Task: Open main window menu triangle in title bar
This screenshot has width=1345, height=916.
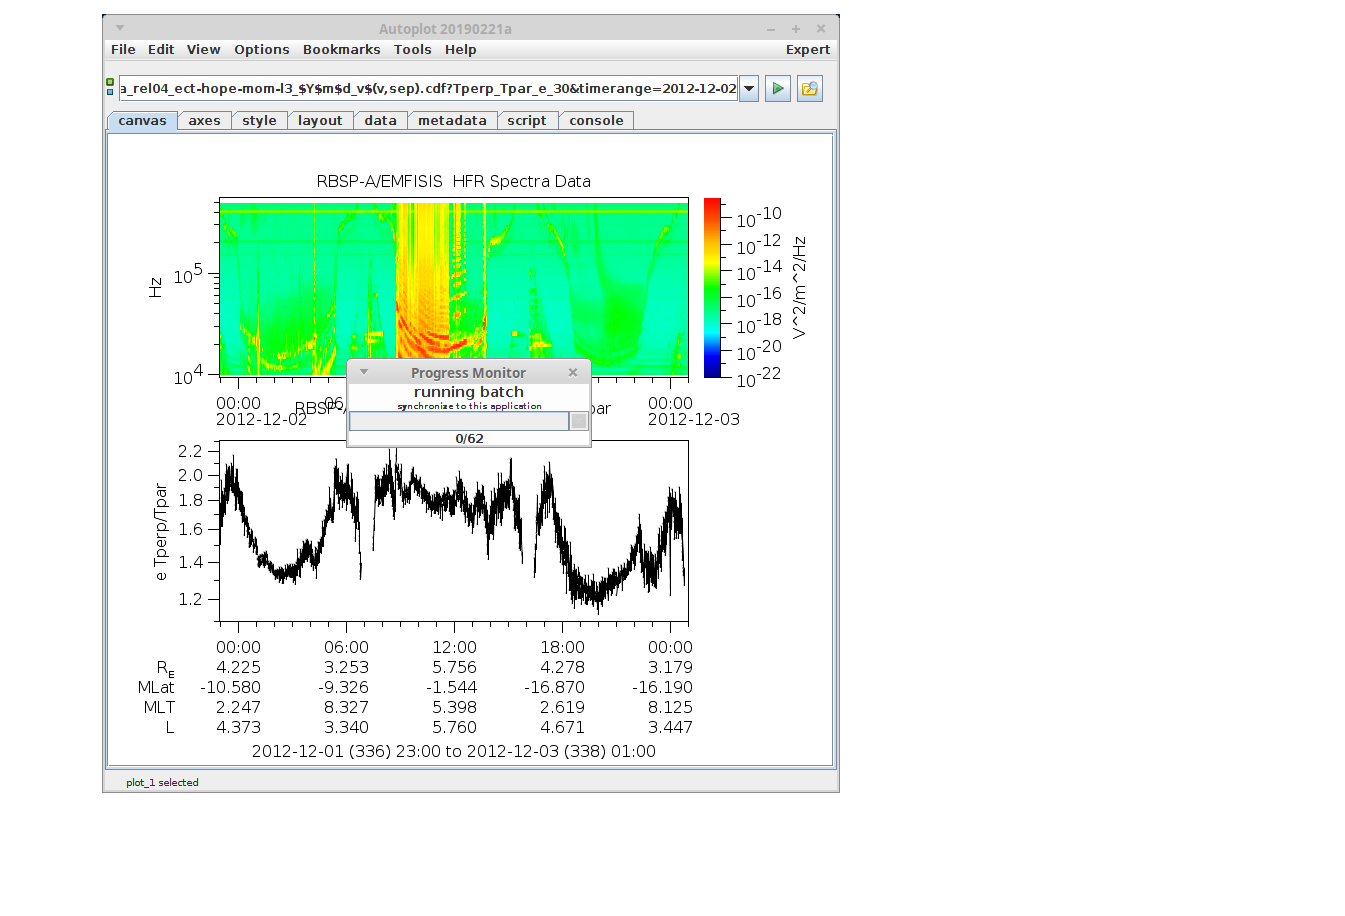Action: click(x=120, y=29)
